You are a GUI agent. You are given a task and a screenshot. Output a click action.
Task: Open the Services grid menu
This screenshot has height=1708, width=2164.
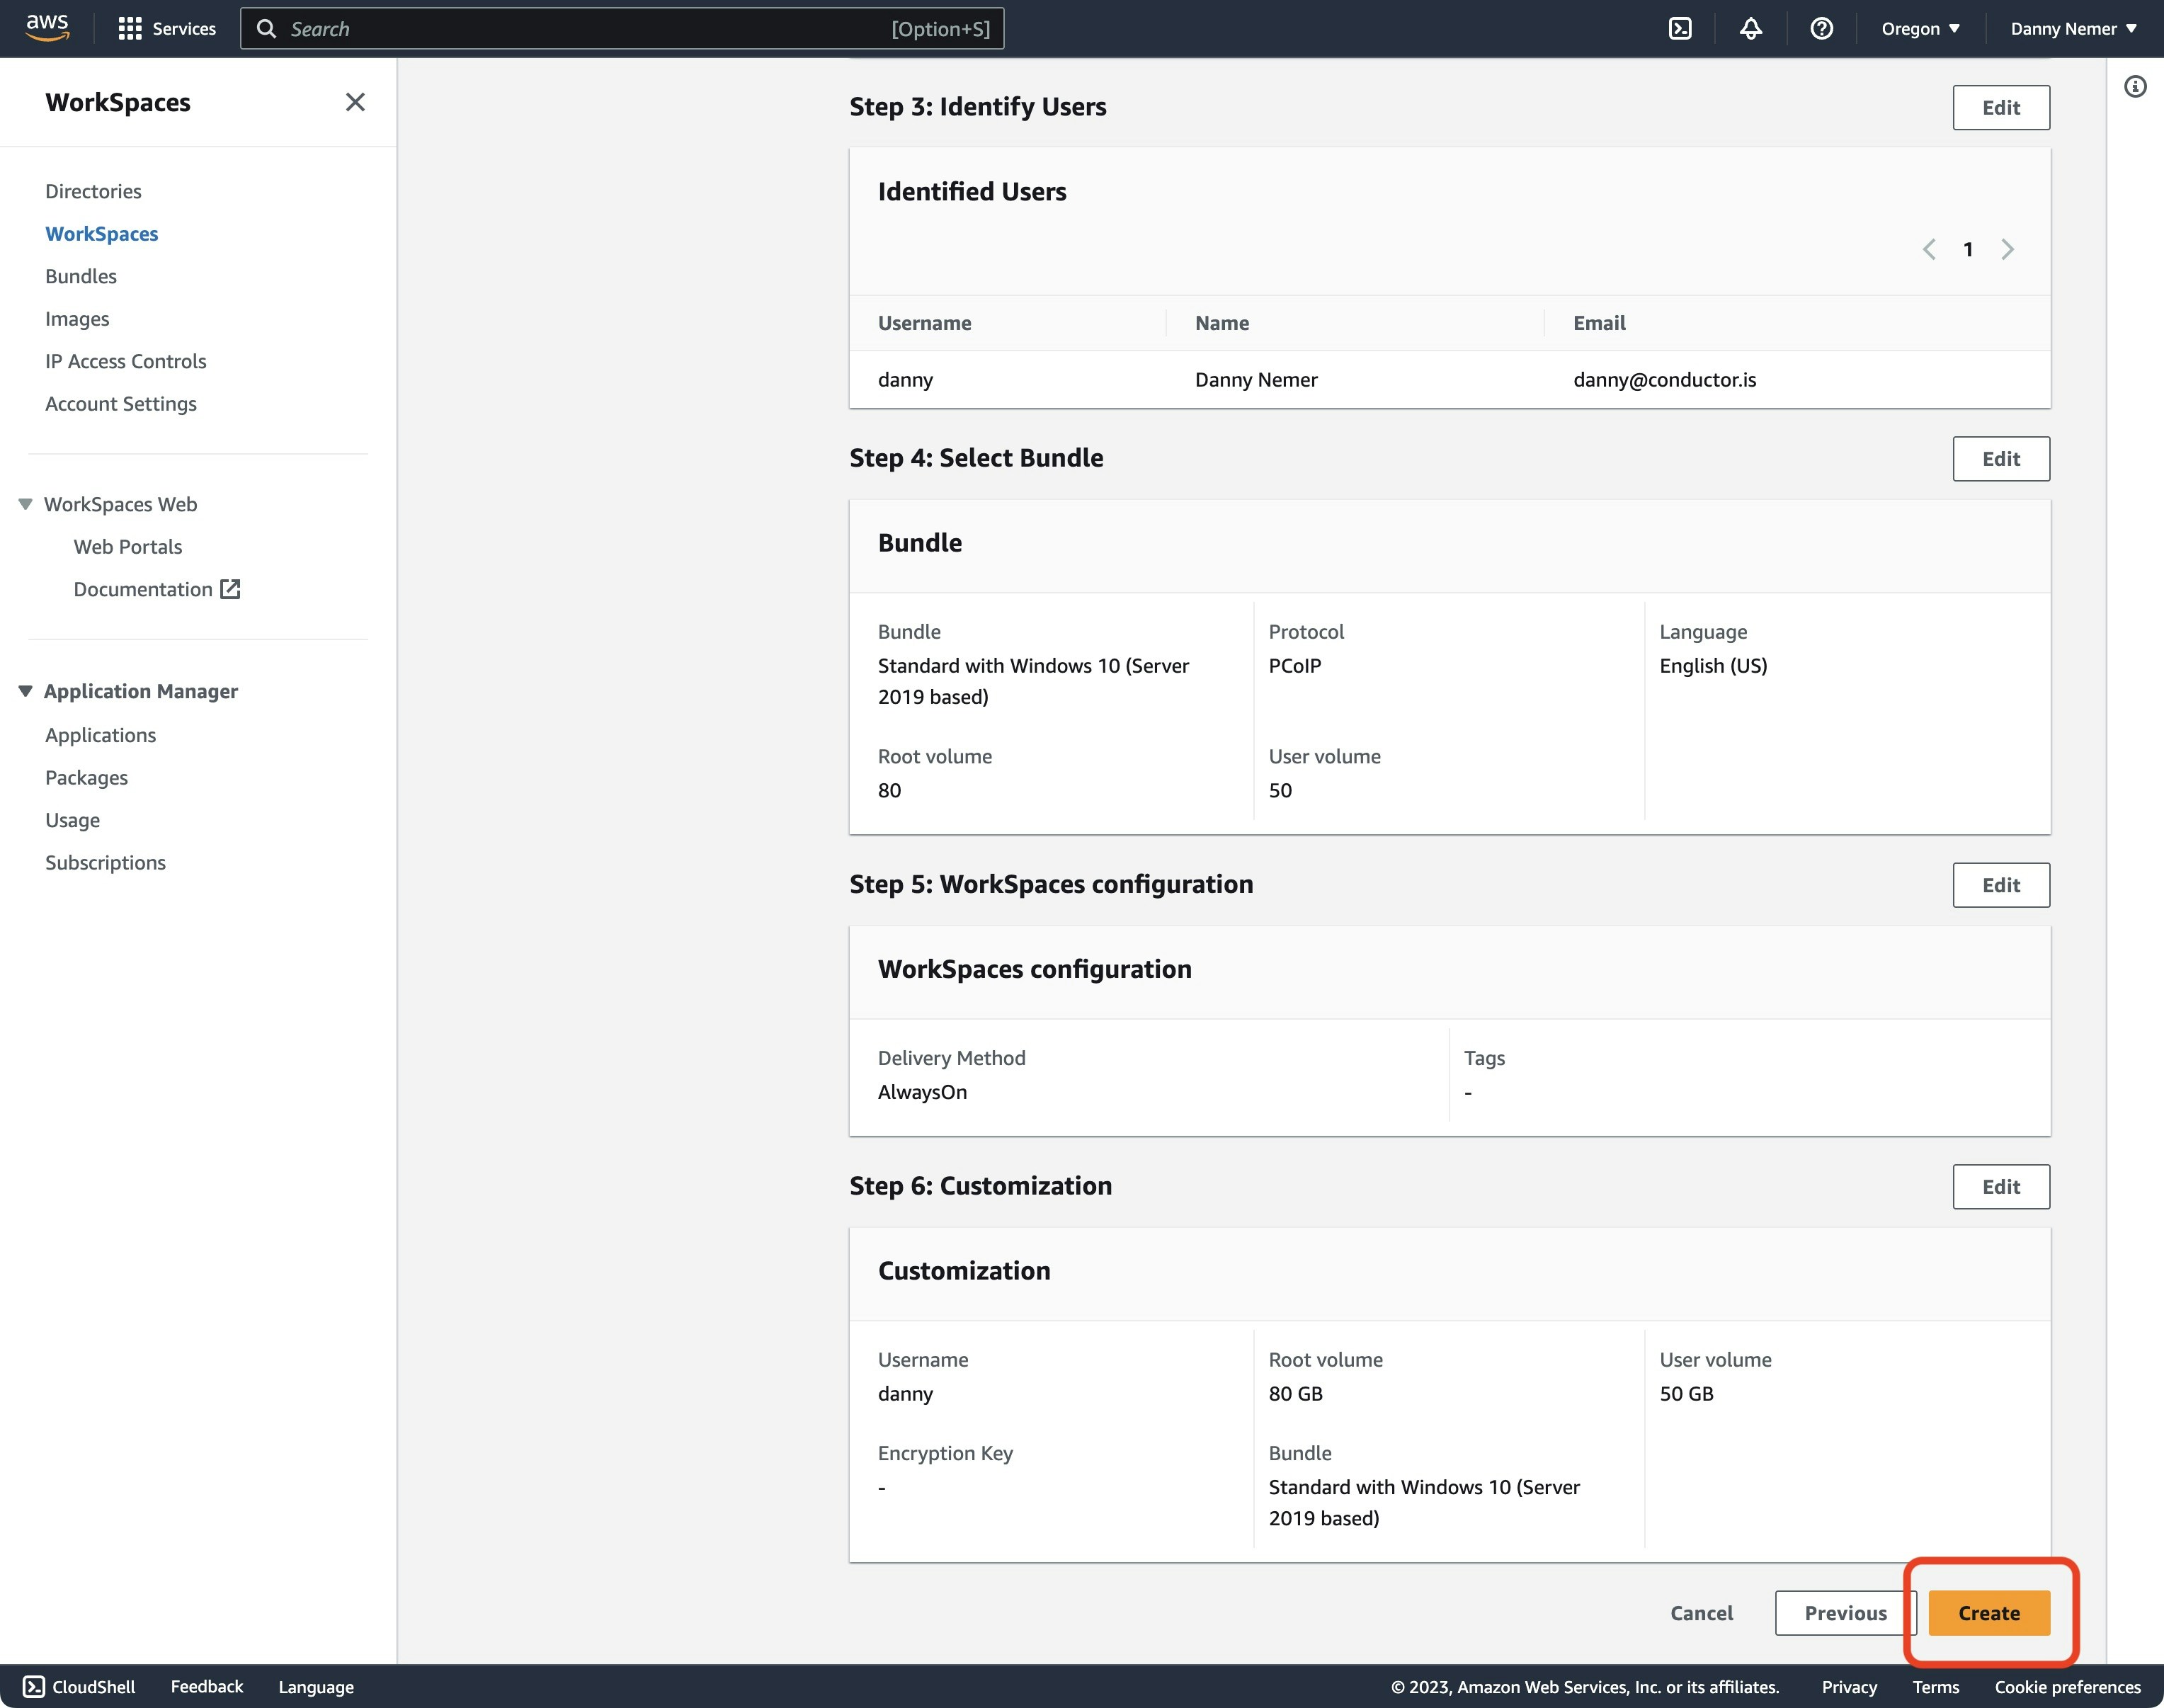point(166,28)
